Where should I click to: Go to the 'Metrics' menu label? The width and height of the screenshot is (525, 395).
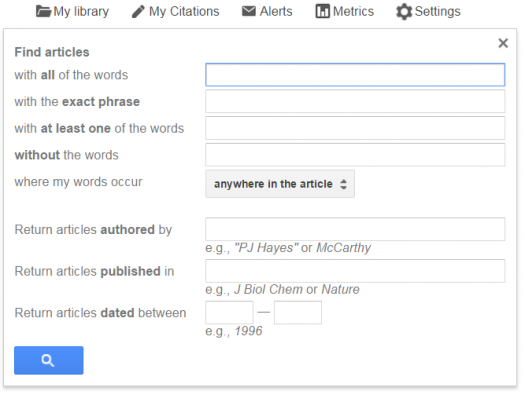coord(353,11)
